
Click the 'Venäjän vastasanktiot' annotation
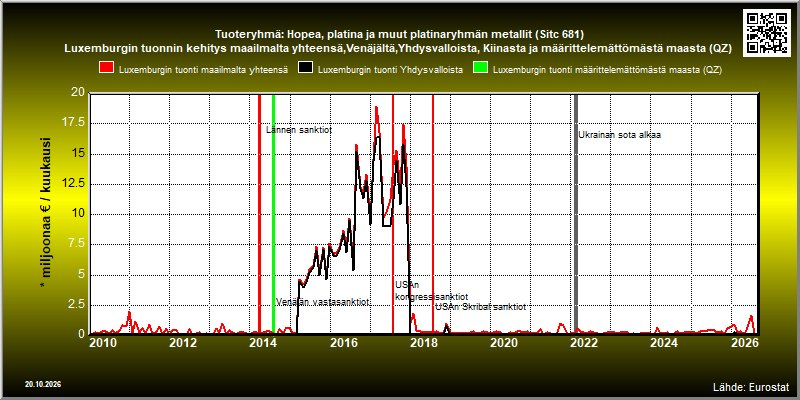click(x=322, y=302)
